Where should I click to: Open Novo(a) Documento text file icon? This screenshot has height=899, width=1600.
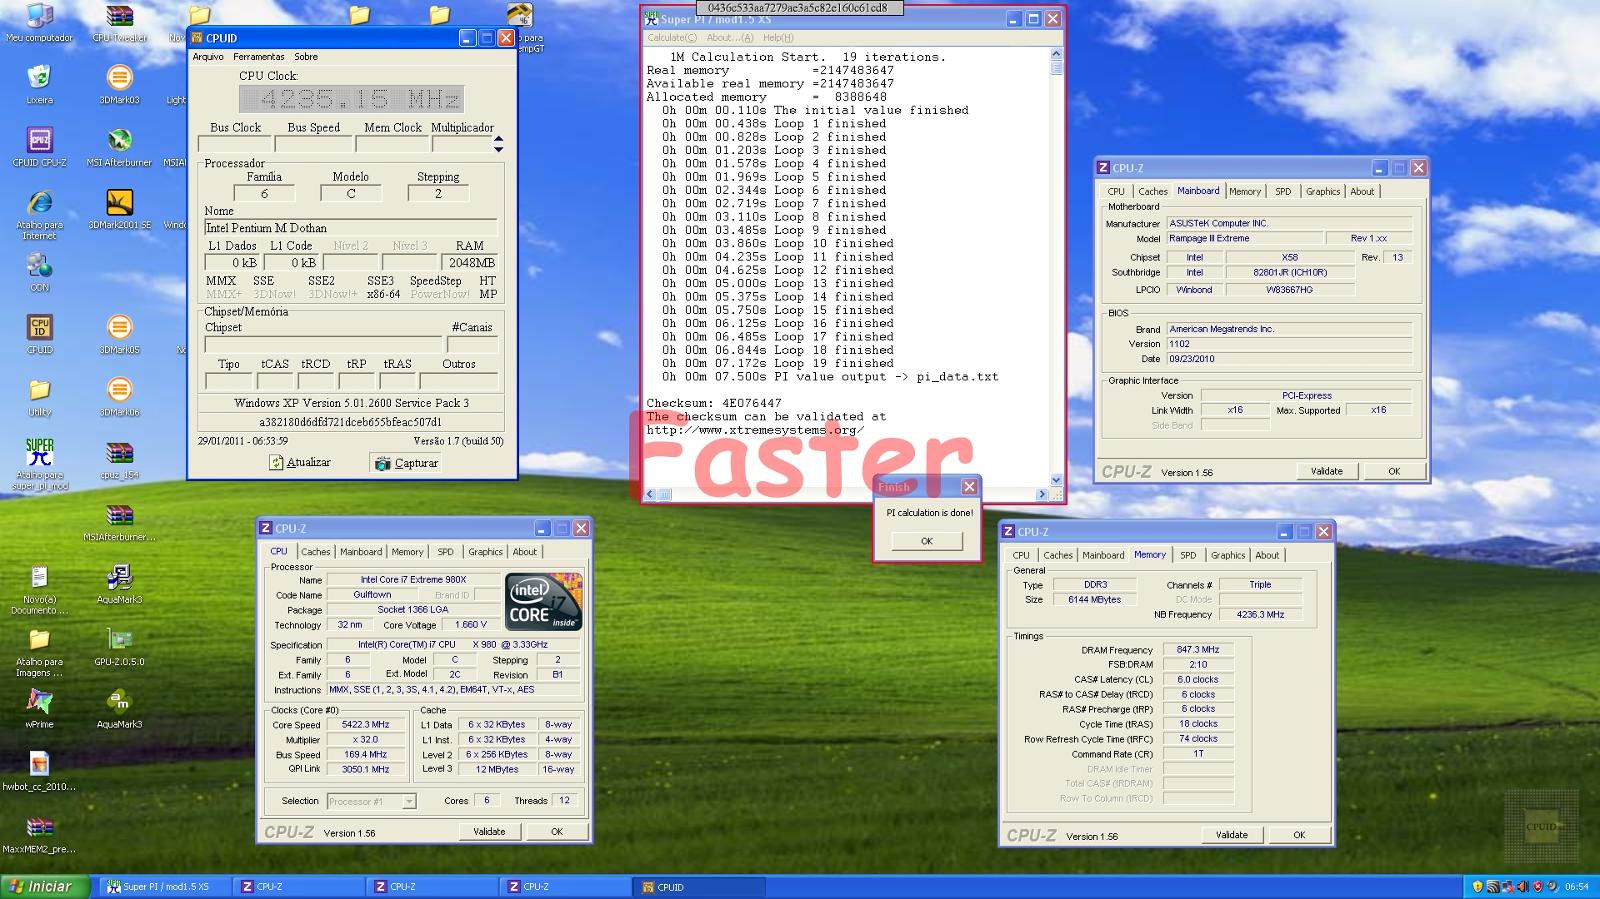39,590
